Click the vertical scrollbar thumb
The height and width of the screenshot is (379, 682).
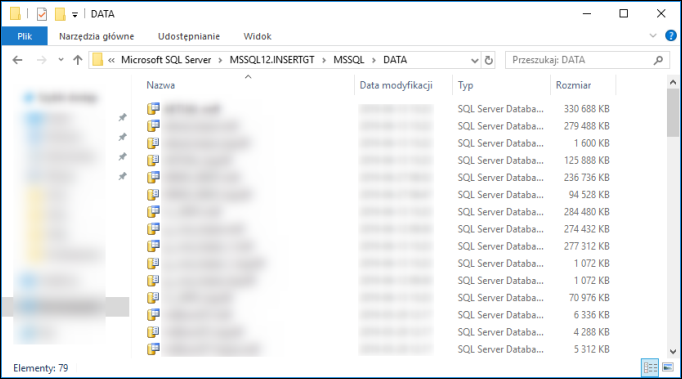(673, 113)
